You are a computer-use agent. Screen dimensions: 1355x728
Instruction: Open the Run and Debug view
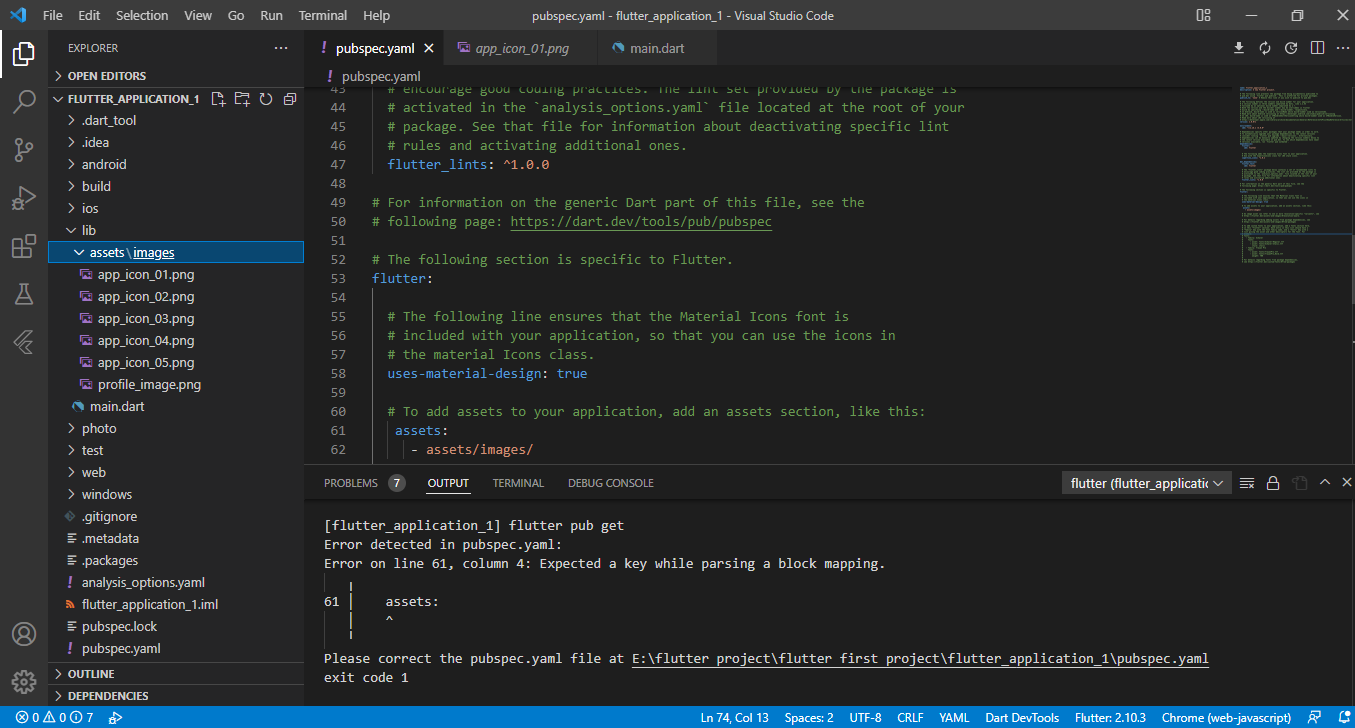(24, 198)
